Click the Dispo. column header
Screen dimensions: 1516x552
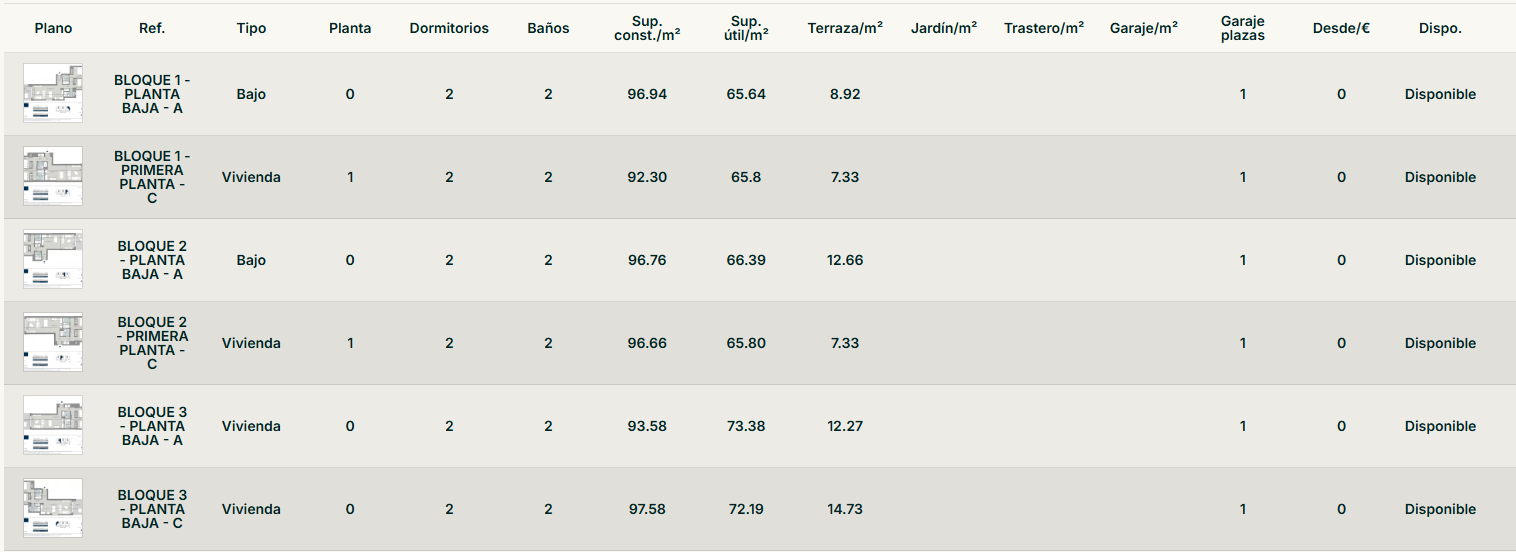[1440, 28]
